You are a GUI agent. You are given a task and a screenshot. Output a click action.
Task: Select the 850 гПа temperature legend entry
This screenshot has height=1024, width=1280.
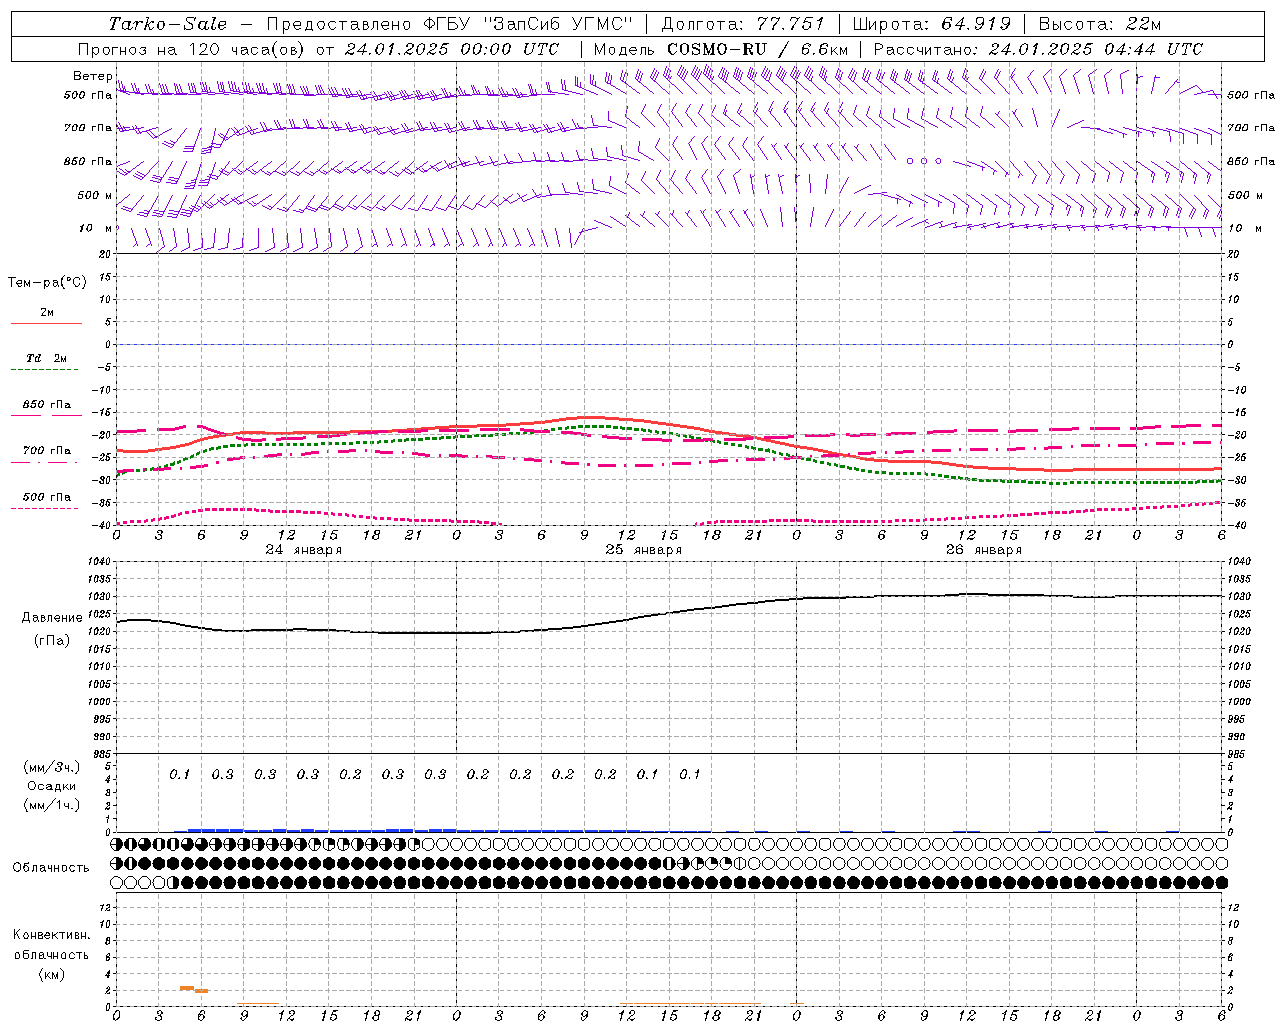click(46, 405)
